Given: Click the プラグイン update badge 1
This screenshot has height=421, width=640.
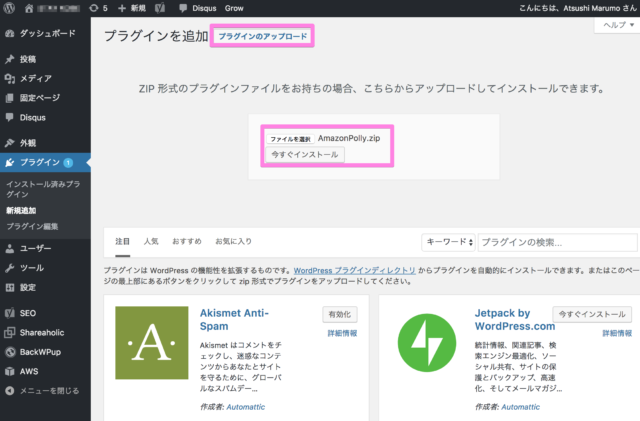Looking at the screenshot, I should coord(68,163).
